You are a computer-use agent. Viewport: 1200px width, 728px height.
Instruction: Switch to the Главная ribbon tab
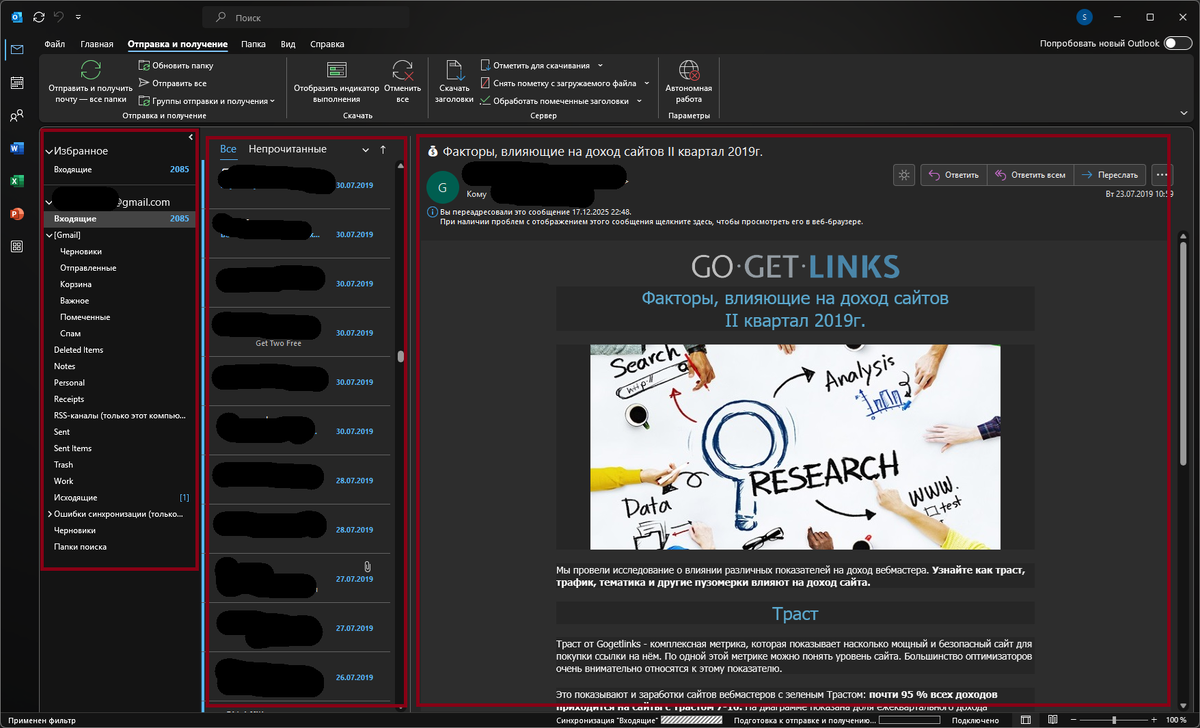point(97,44)
